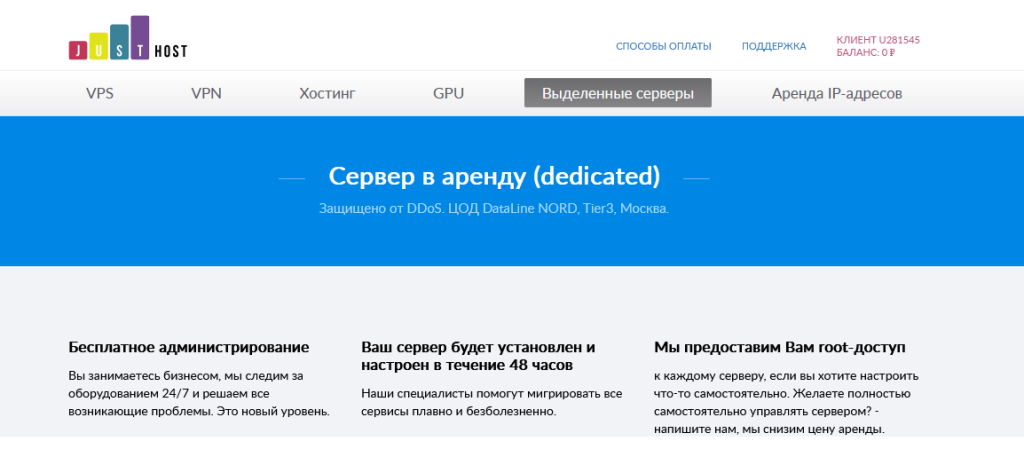
Task: Click the Баланс: 0 ₽ balance text
Action: (x=864, y=53)
